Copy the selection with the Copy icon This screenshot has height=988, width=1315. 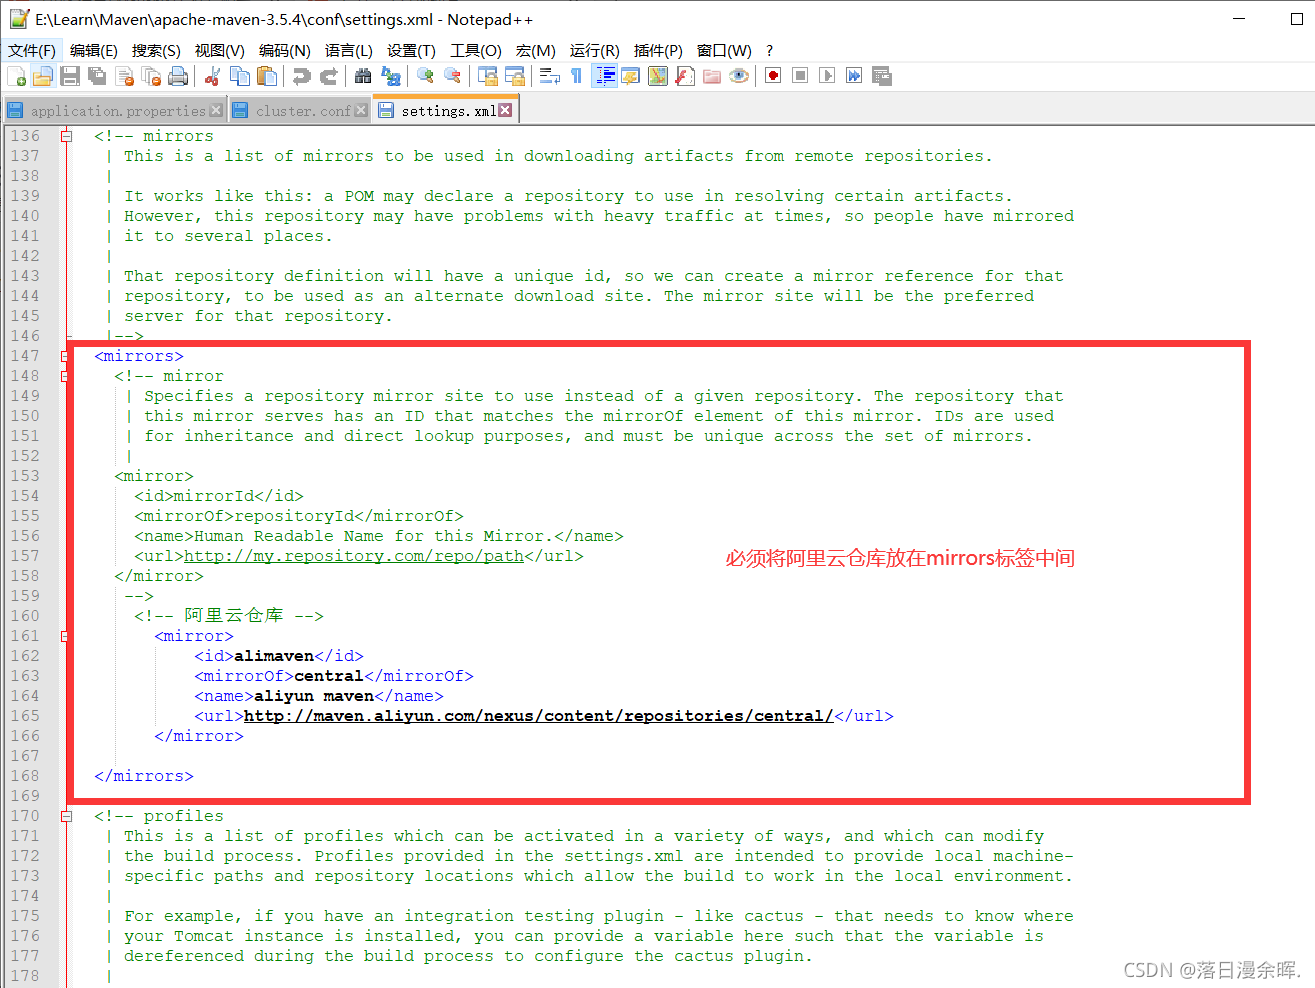(240, 76)
